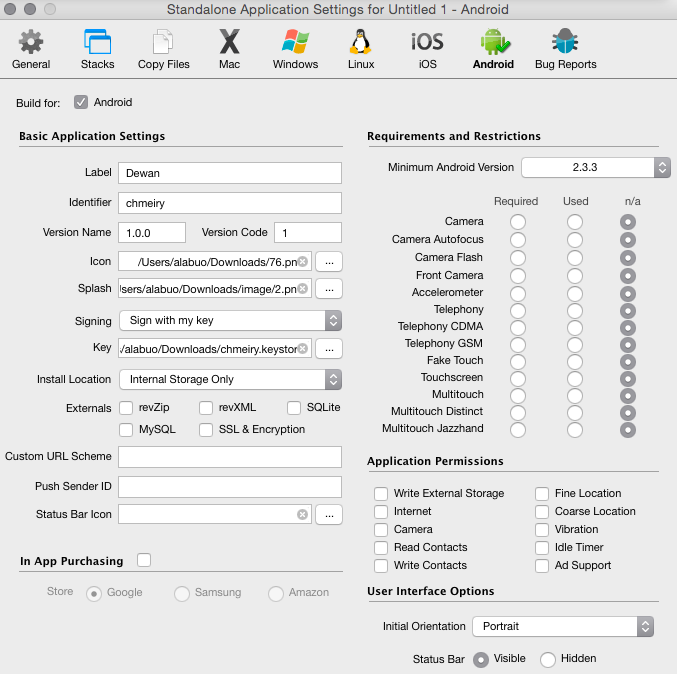Open Minimum Android Version dropdown
The height and width of the screenshot is (674, 677).
pyautogui.click(x=595, y=167)
